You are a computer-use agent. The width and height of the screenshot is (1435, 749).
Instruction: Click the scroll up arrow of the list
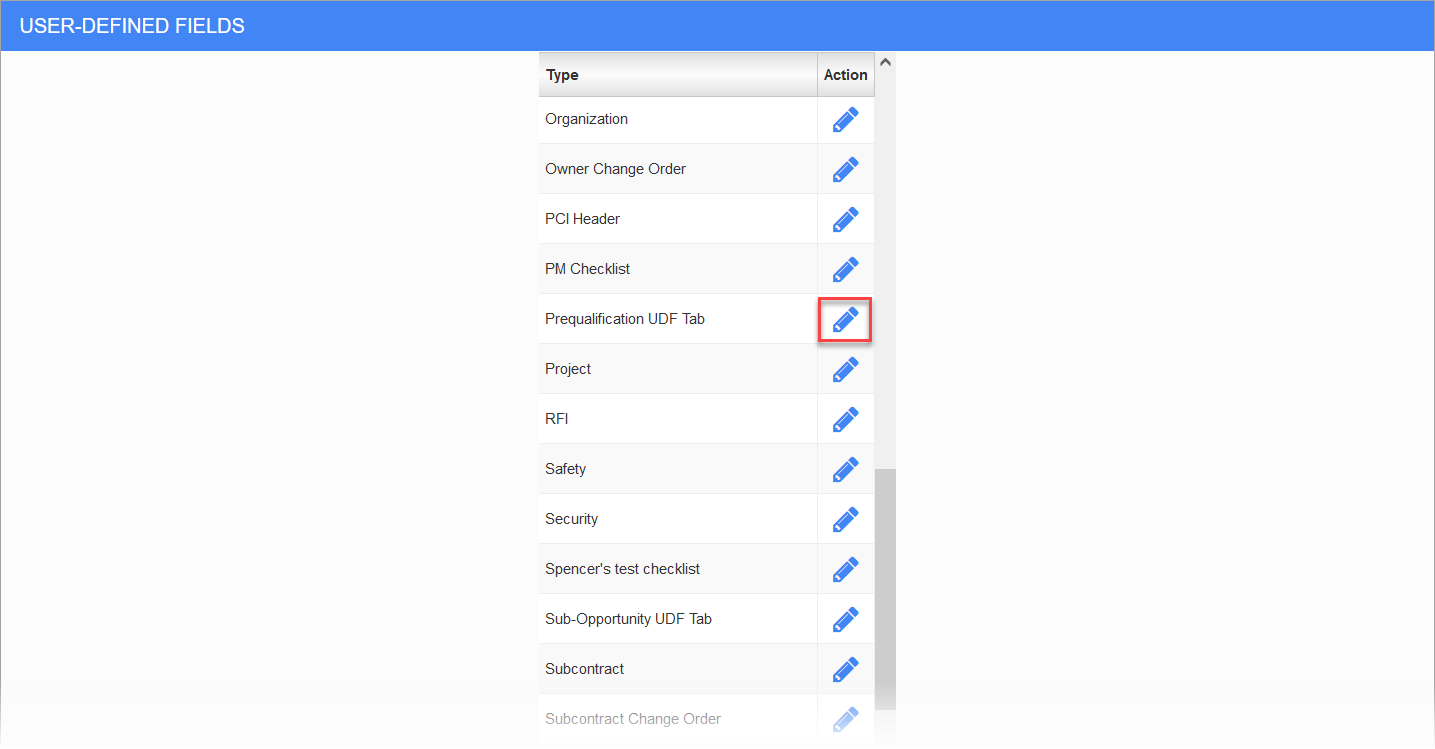coord(885,62)
